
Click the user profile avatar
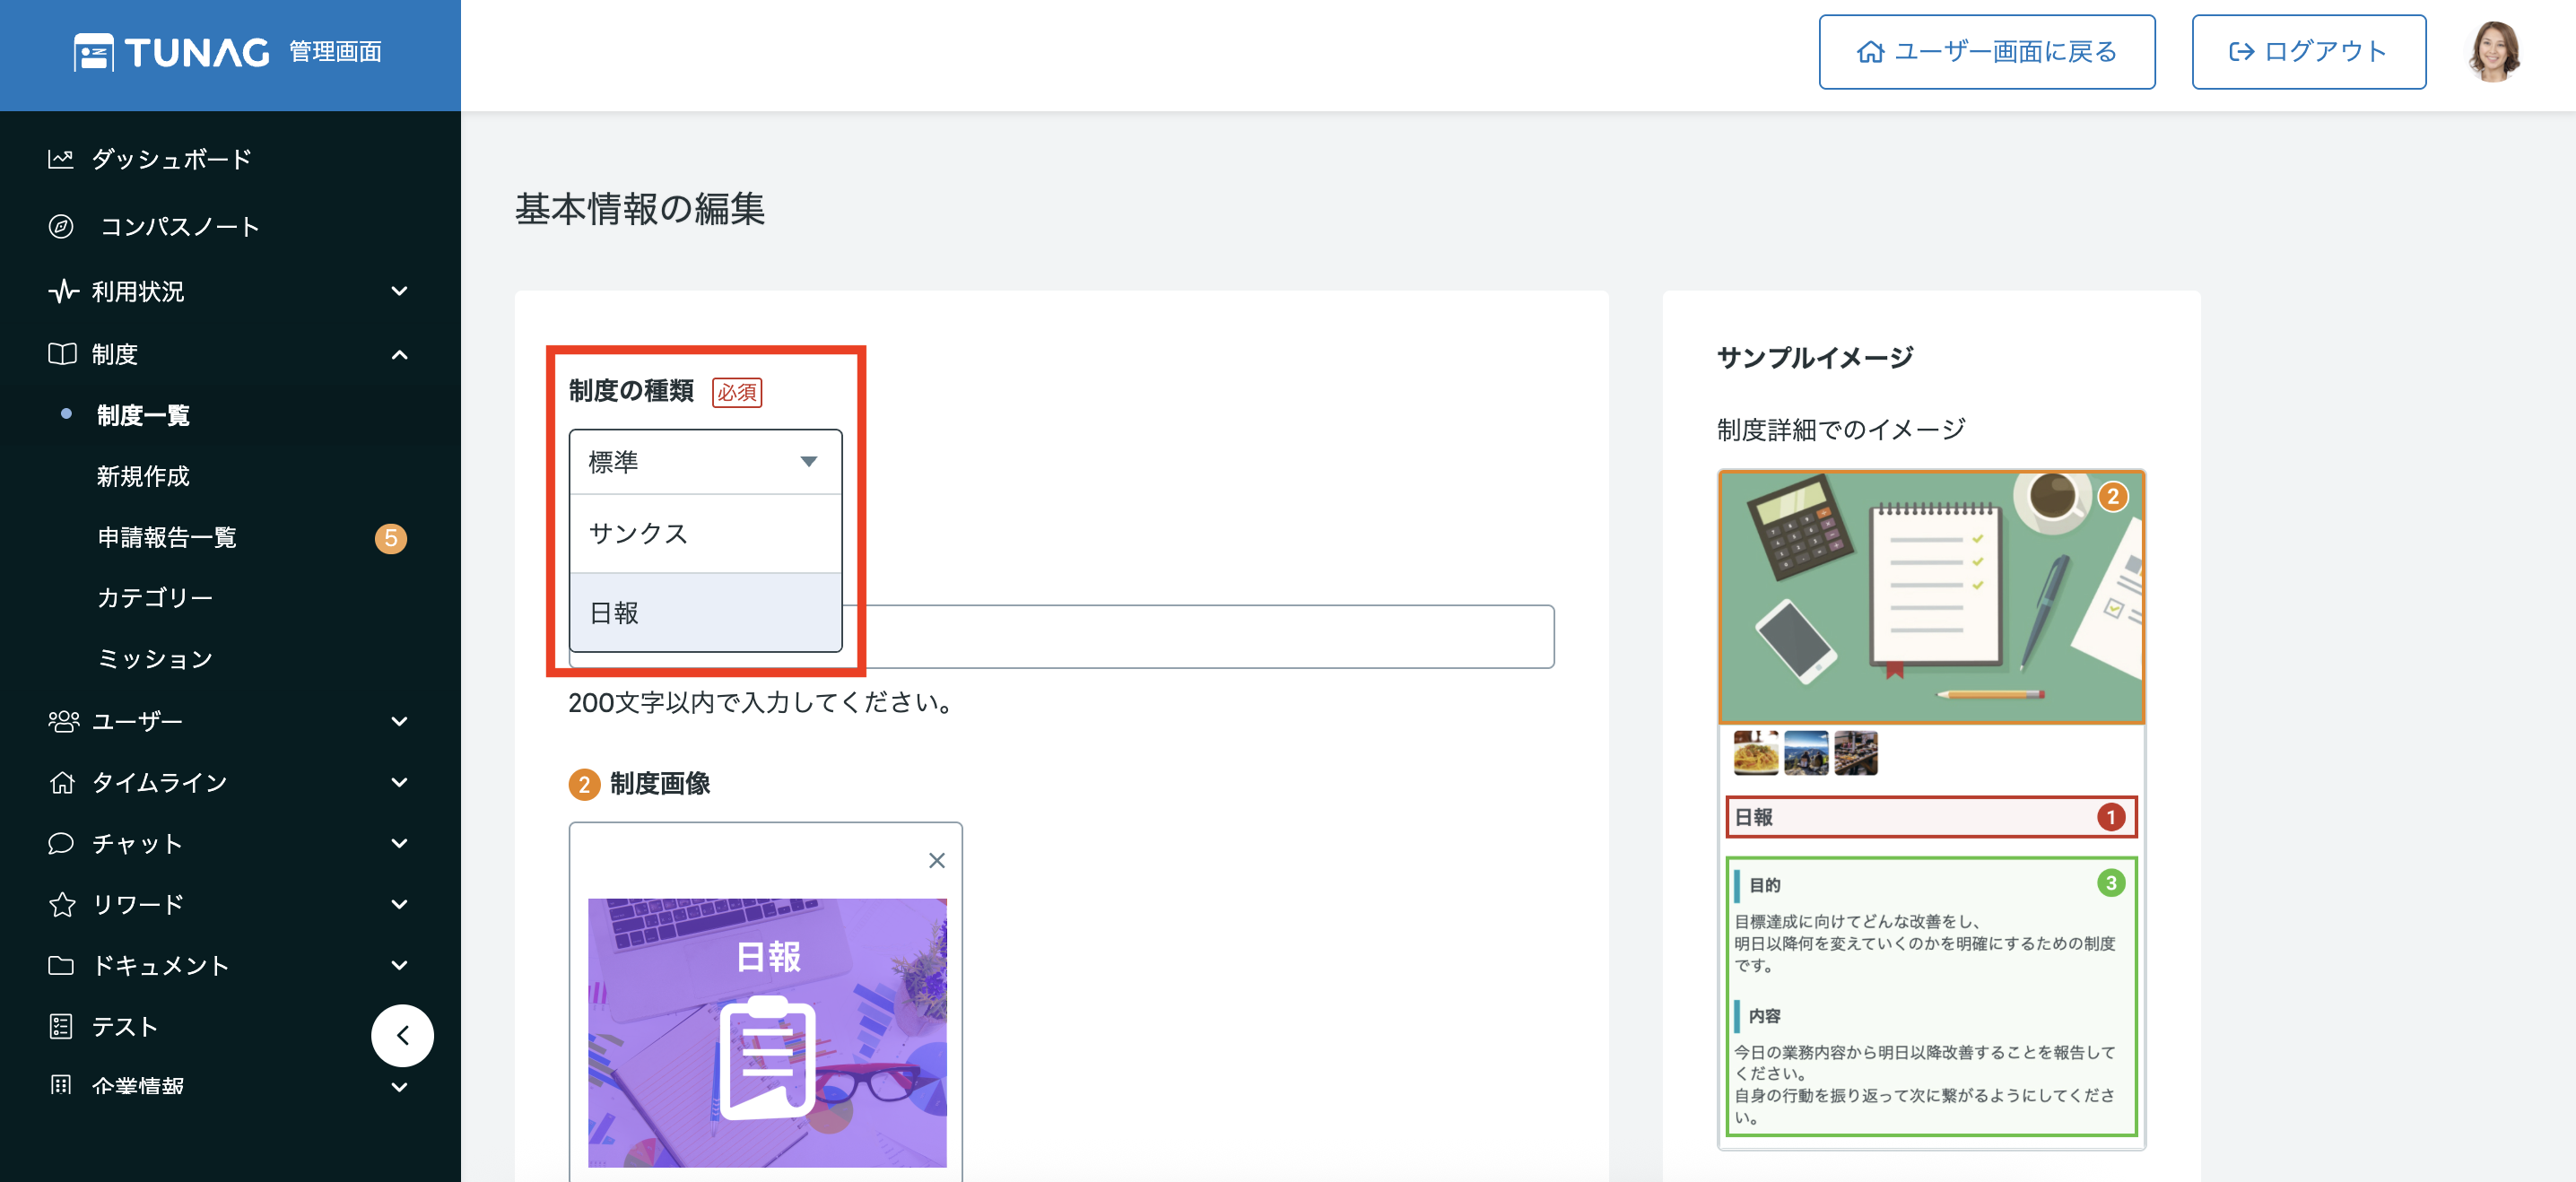(2493, 52)
